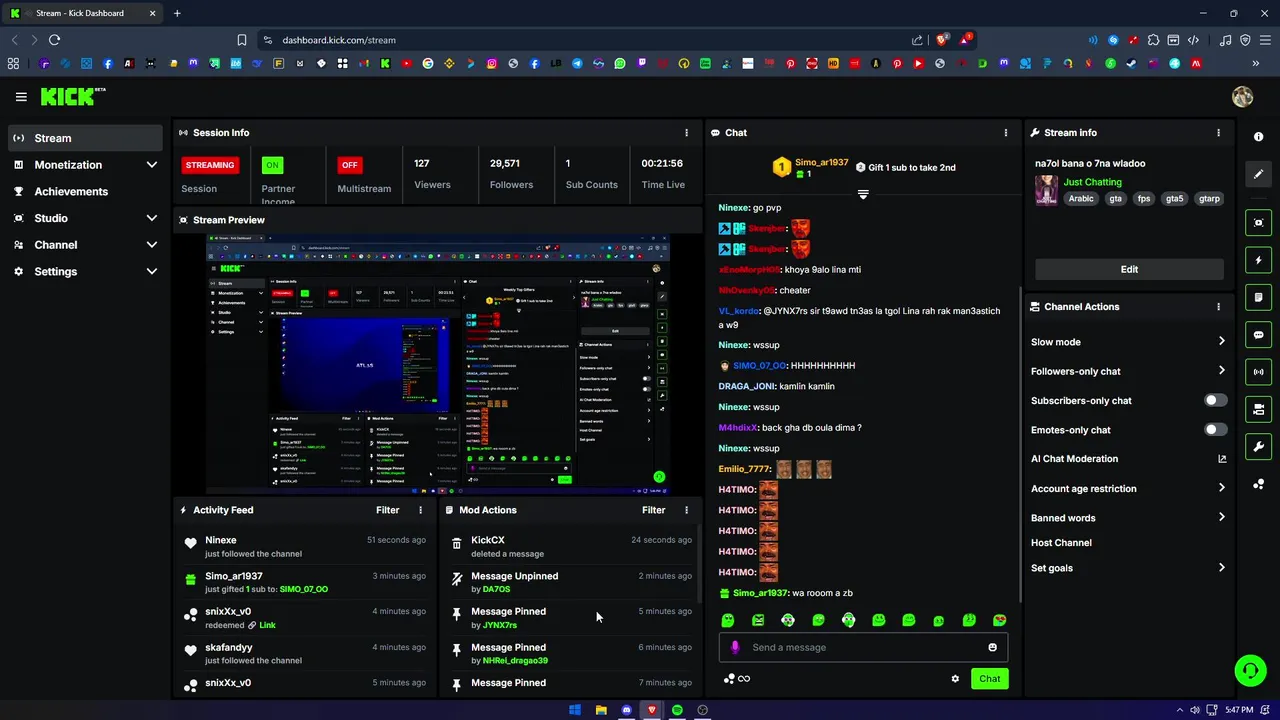
Task: Open Windows Start menu on taskbar
Action: click(575, 710)
